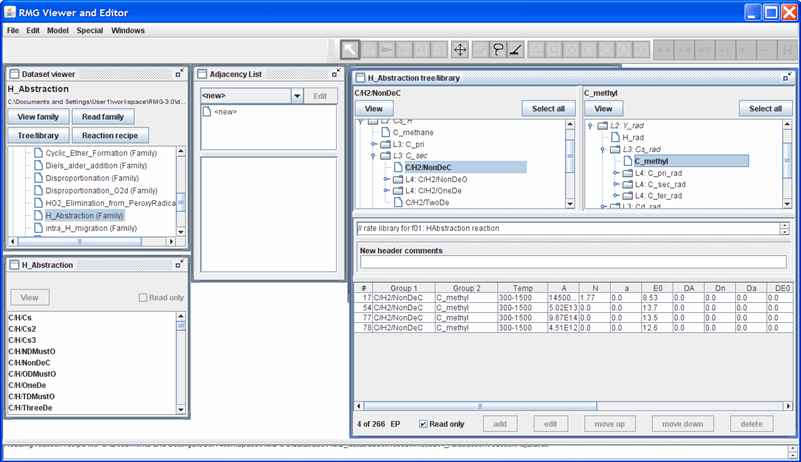Click the Dataset viewer horizontal scrollbar thumb

point(79,241)
